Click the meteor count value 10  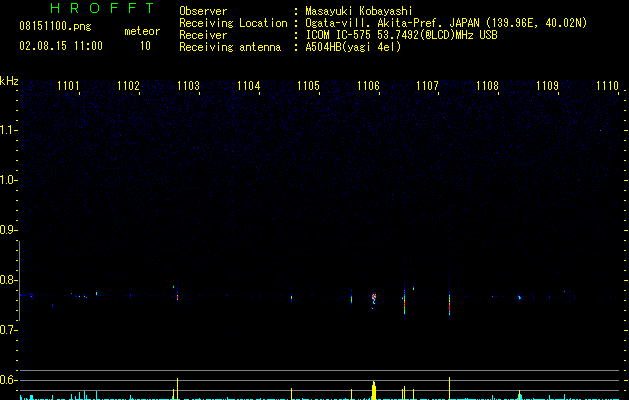145,46
